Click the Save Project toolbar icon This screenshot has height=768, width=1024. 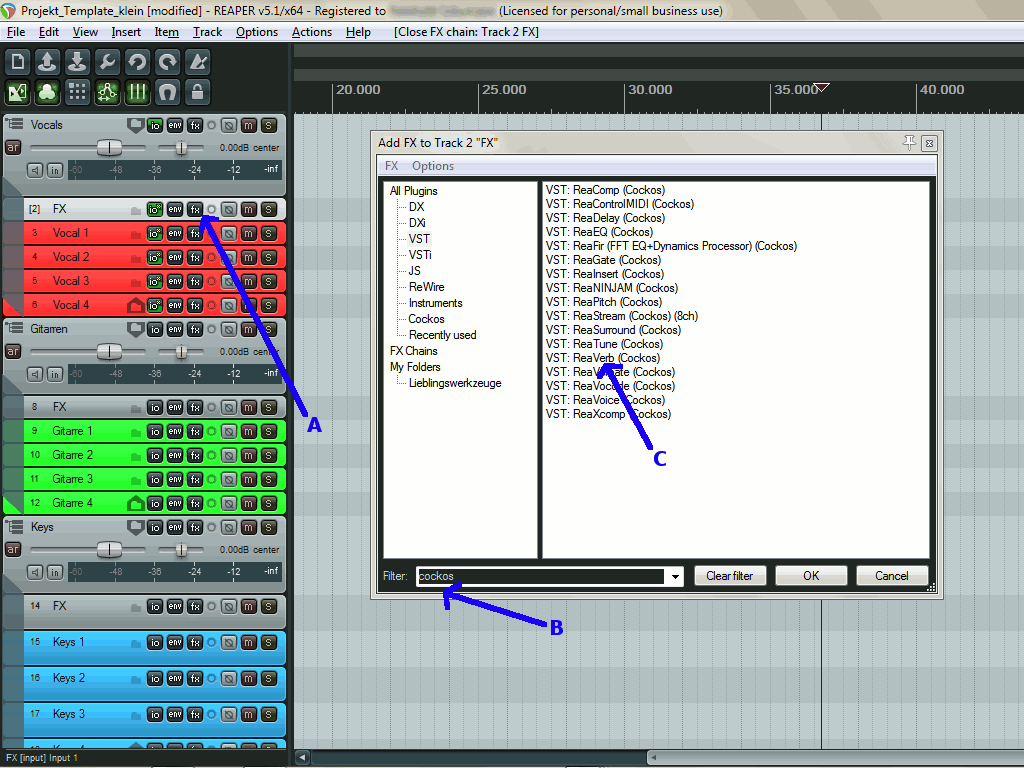tap(77, 62)
